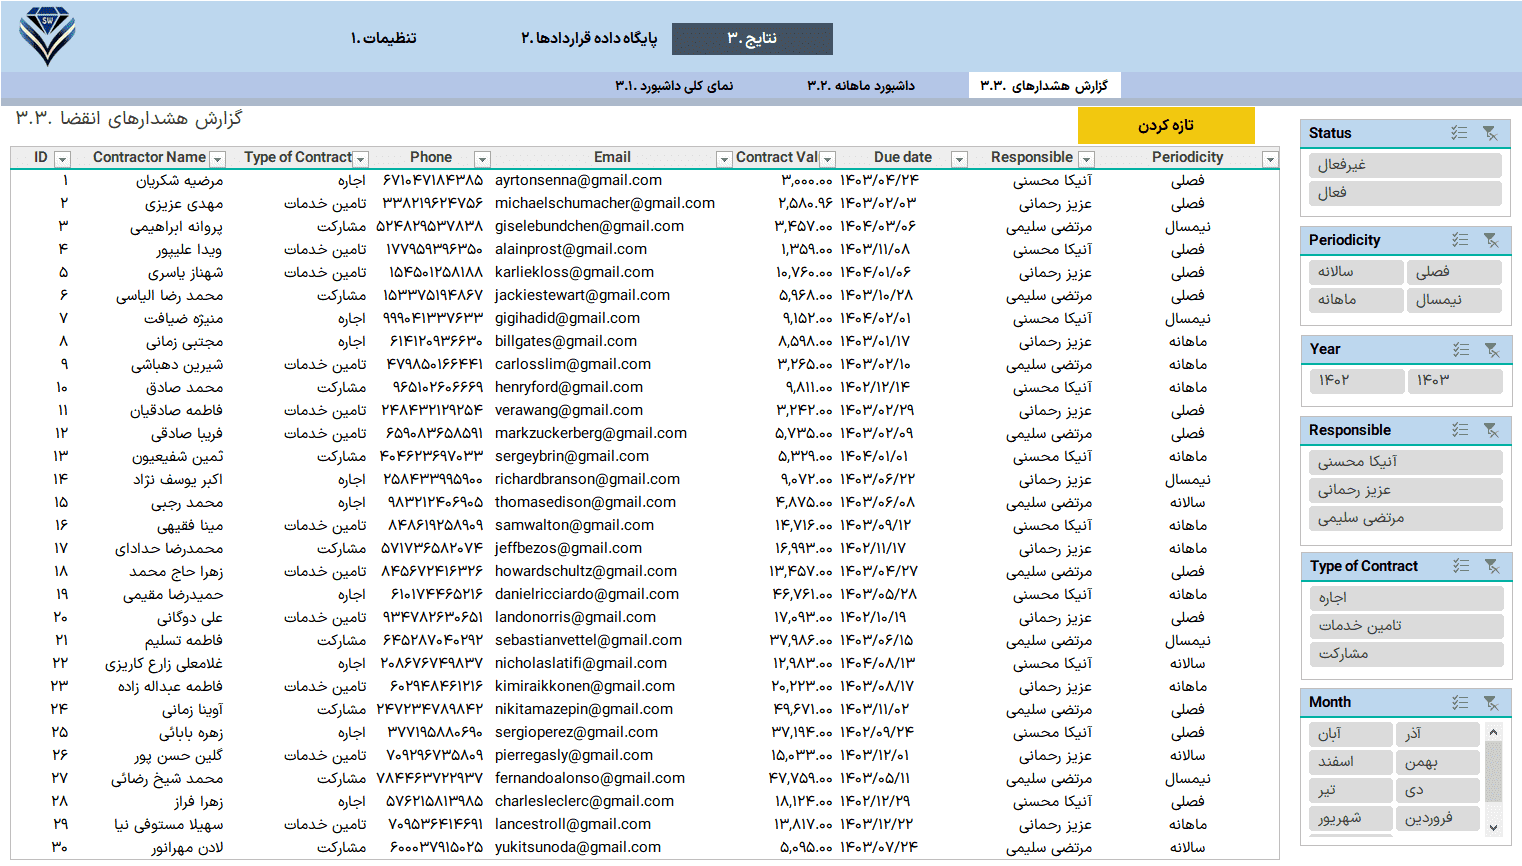1522x866 pixels.
Task: Click email michaelschumacher@gmail.com
Action: click(x=605, y=203)
